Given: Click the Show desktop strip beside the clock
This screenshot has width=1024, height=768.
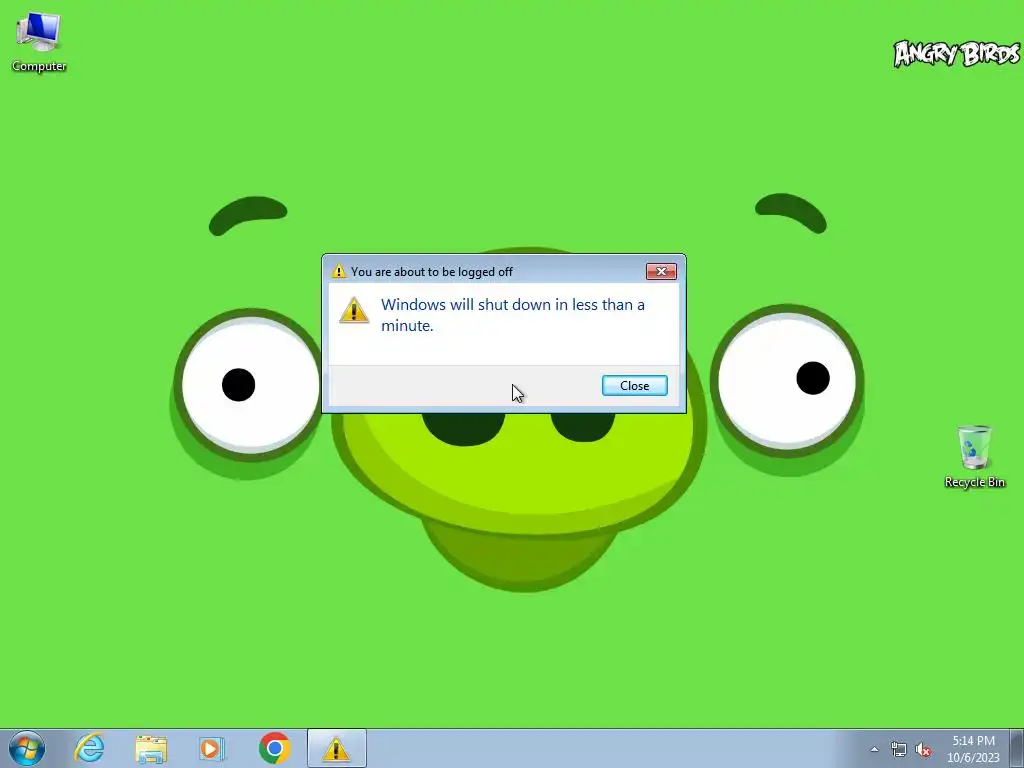Looking at the screenshot, I should click(1017, 748).
